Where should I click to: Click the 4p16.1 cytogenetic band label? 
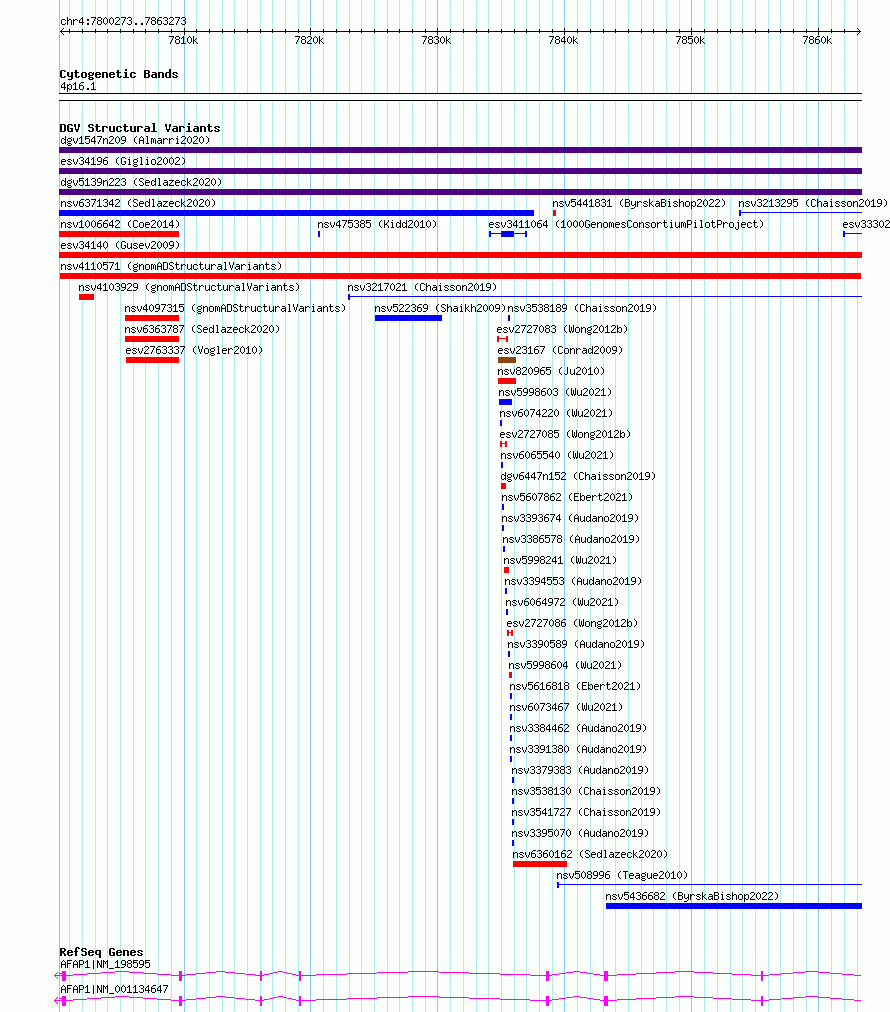78,86
